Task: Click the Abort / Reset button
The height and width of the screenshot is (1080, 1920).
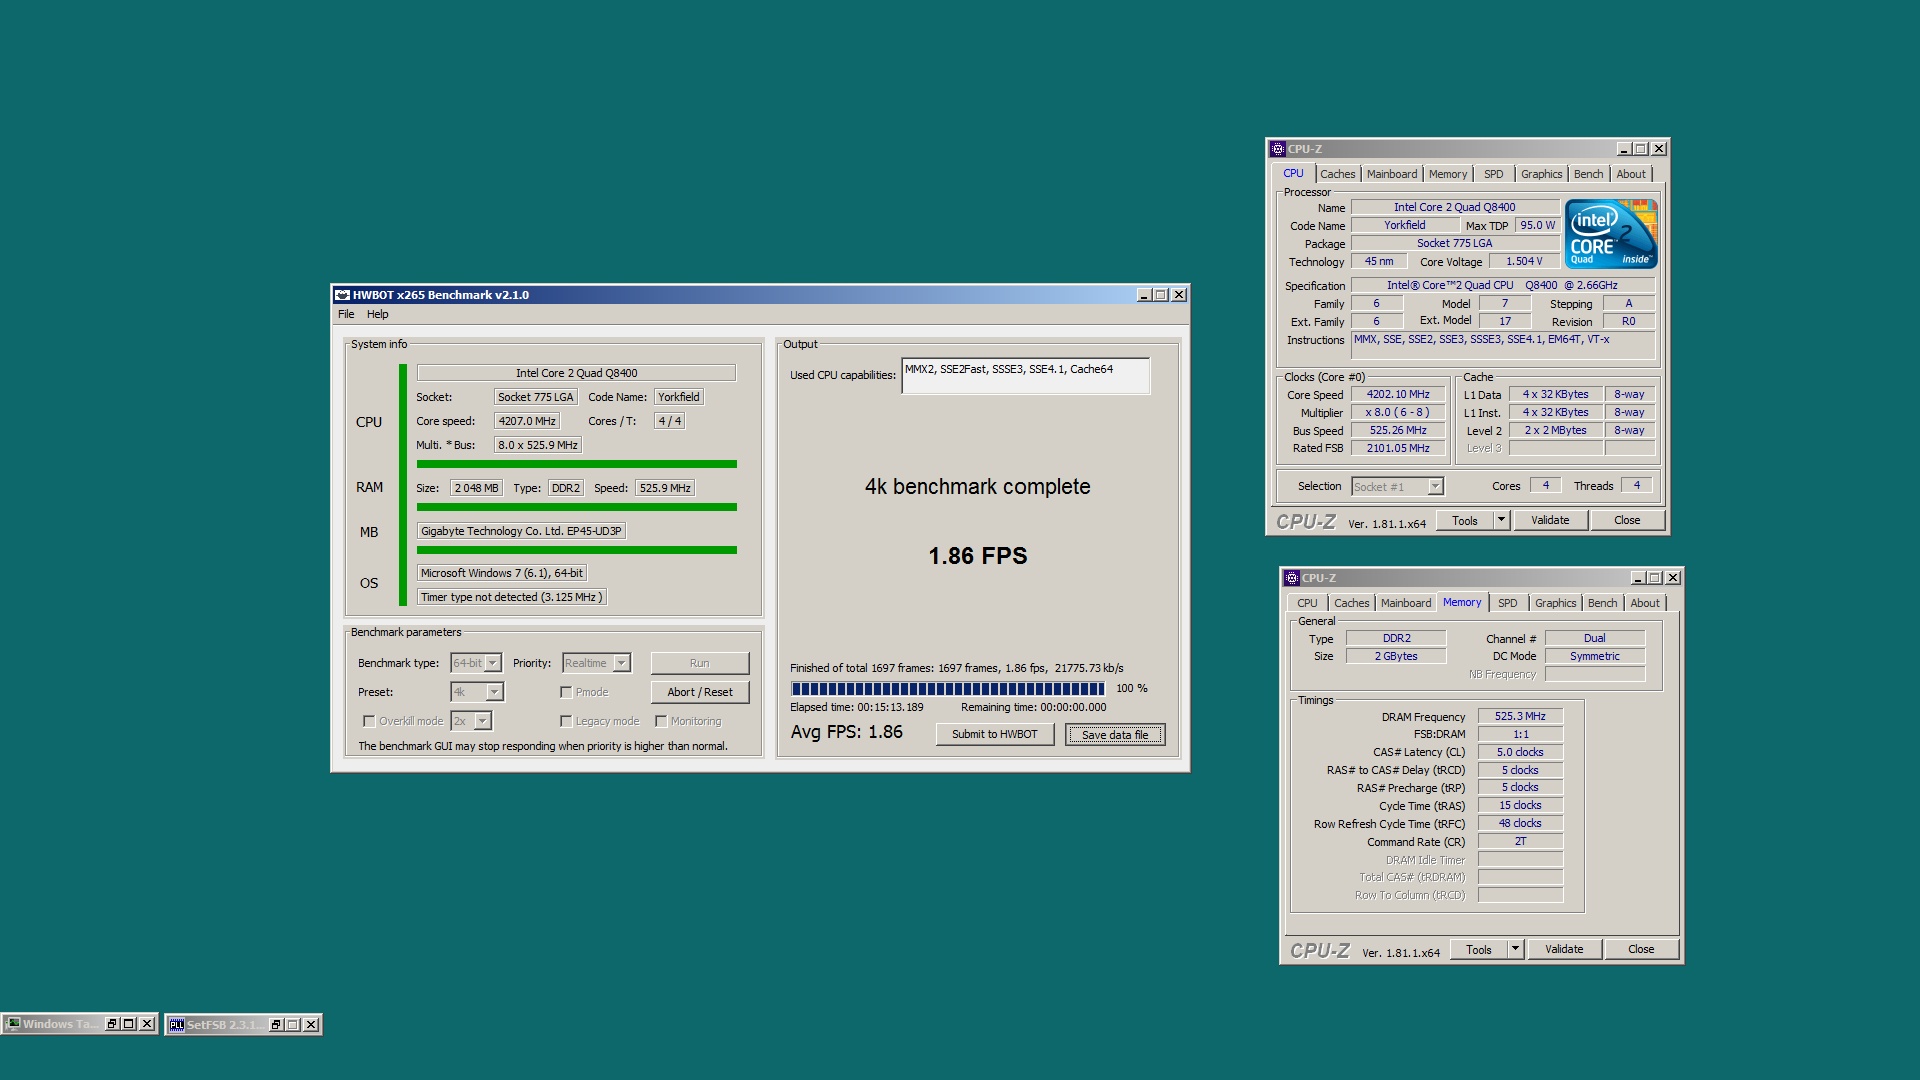Action: [700, 692]
